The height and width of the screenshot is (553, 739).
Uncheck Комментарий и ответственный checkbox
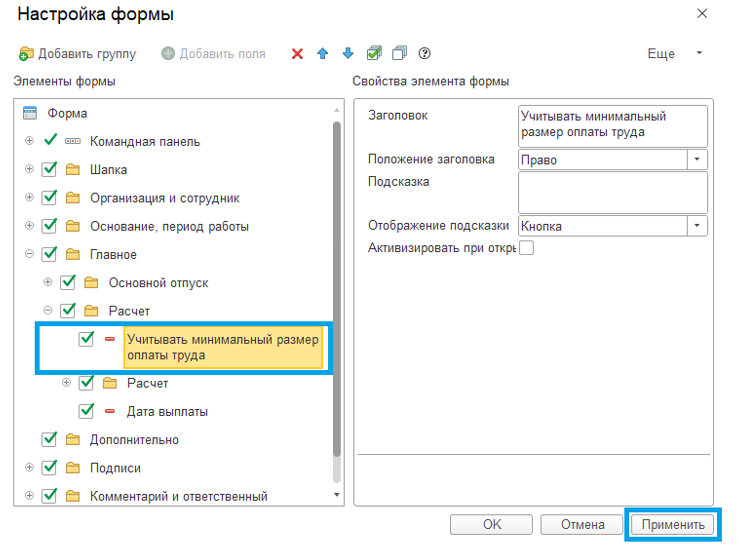click(x=49, y=496)
